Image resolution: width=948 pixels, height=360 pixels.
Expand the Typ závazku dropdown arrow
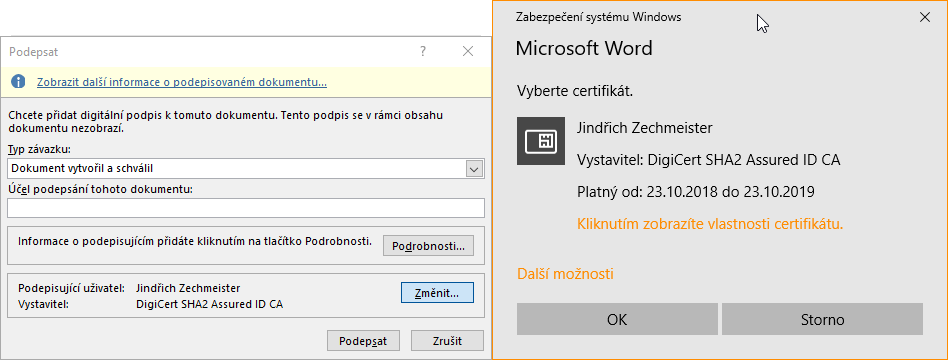[x=475, y=169]
